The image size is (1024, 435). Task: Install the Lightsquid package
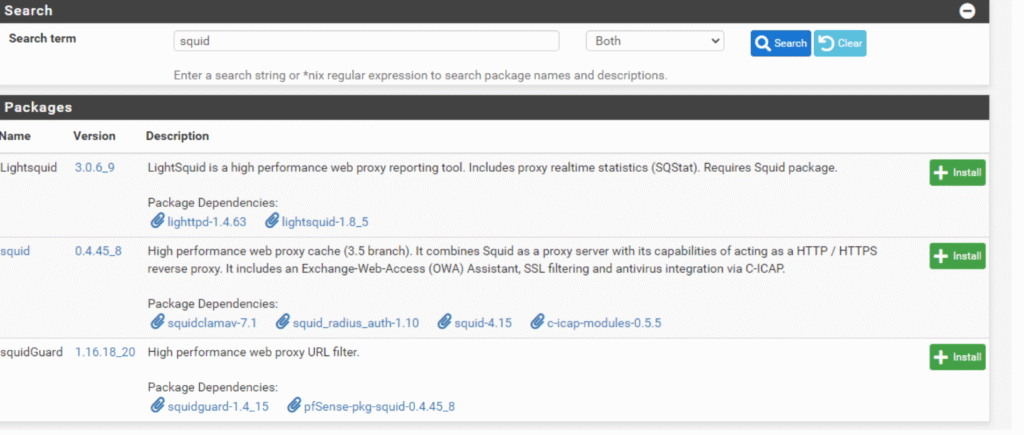click(957, 173)
